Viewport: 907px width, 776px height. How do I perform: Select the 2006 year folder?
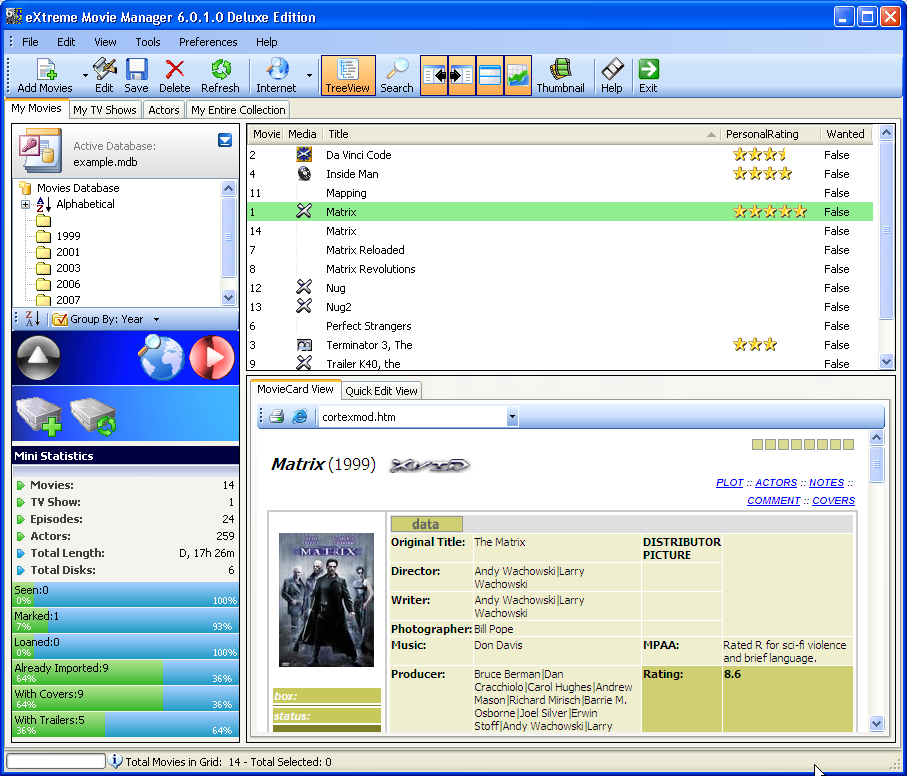pos(59,284)
